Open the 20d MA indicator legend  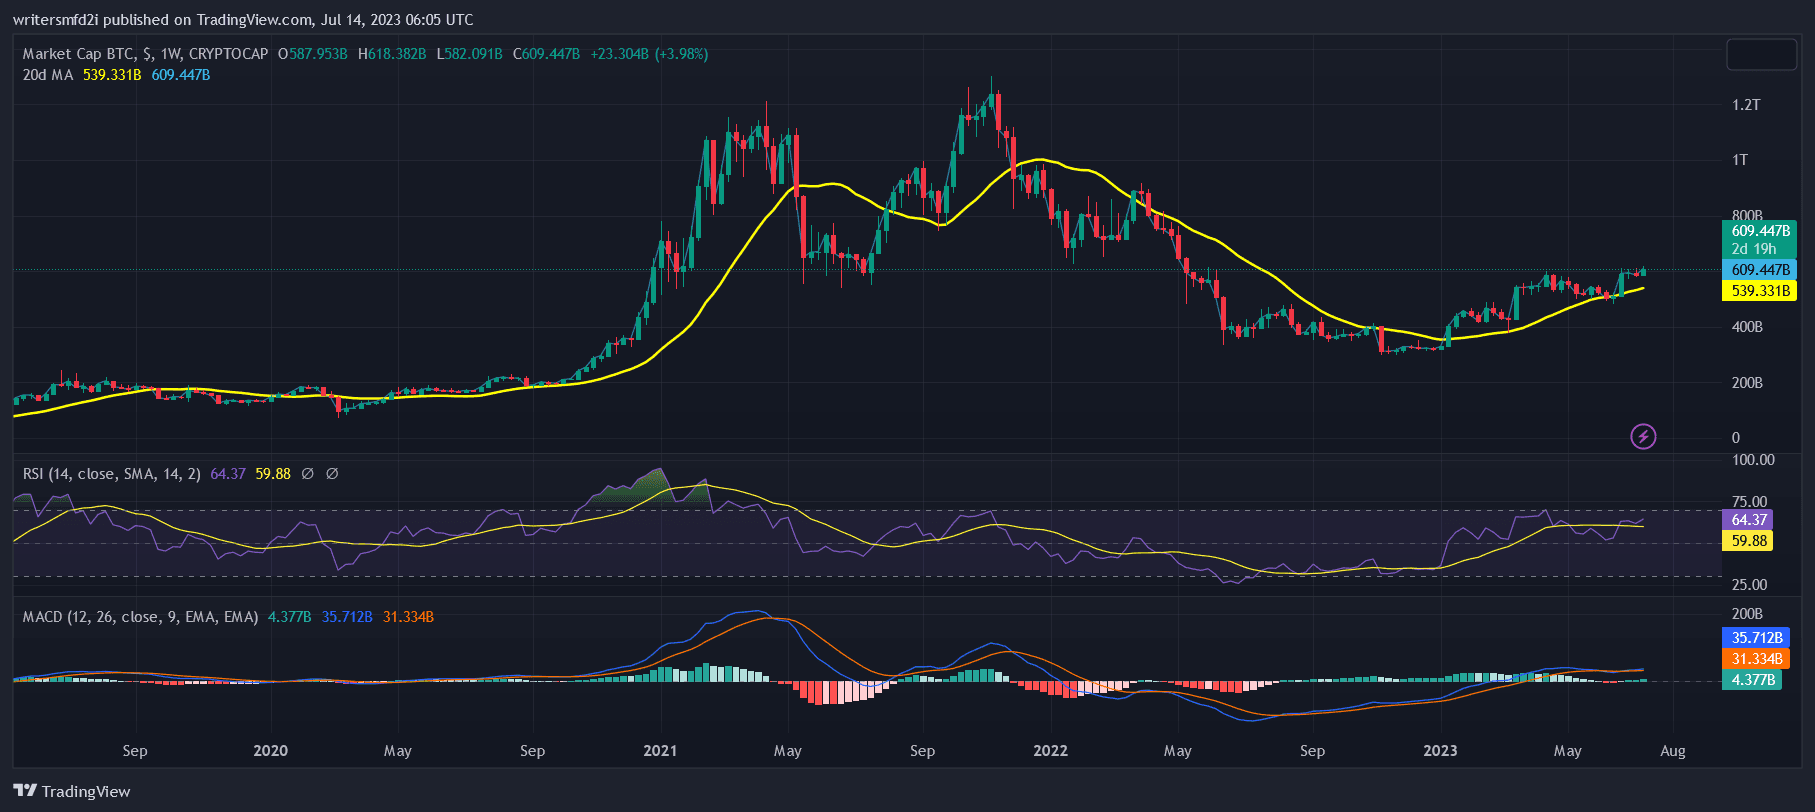[48, 75]
